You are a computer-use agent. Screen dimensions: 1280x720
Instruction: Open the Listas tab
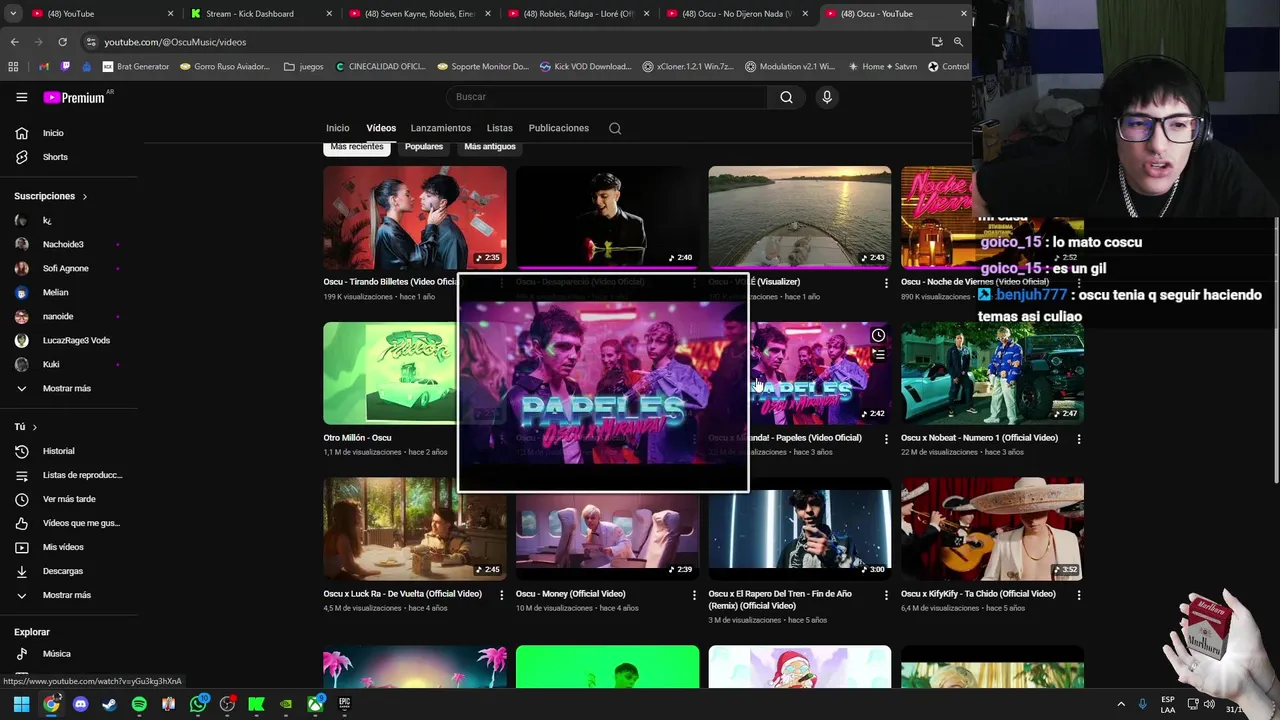(x=500, y=128)
